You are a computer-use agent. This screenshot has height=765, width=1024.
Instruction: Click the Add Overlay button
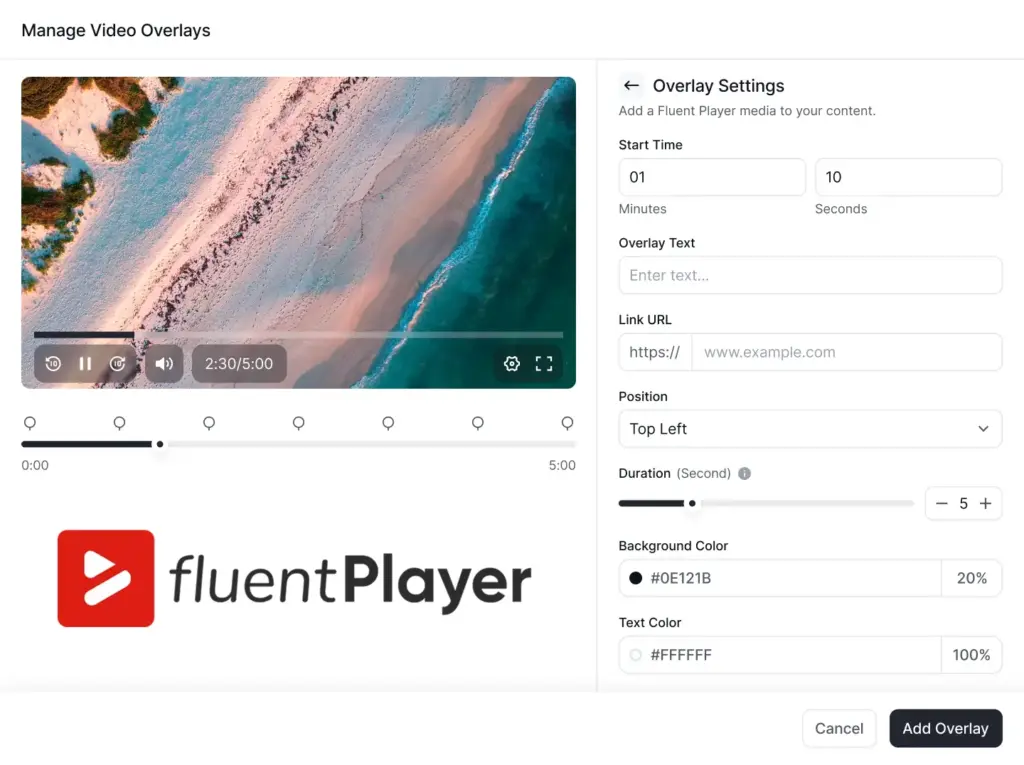(x=945, y=728)
